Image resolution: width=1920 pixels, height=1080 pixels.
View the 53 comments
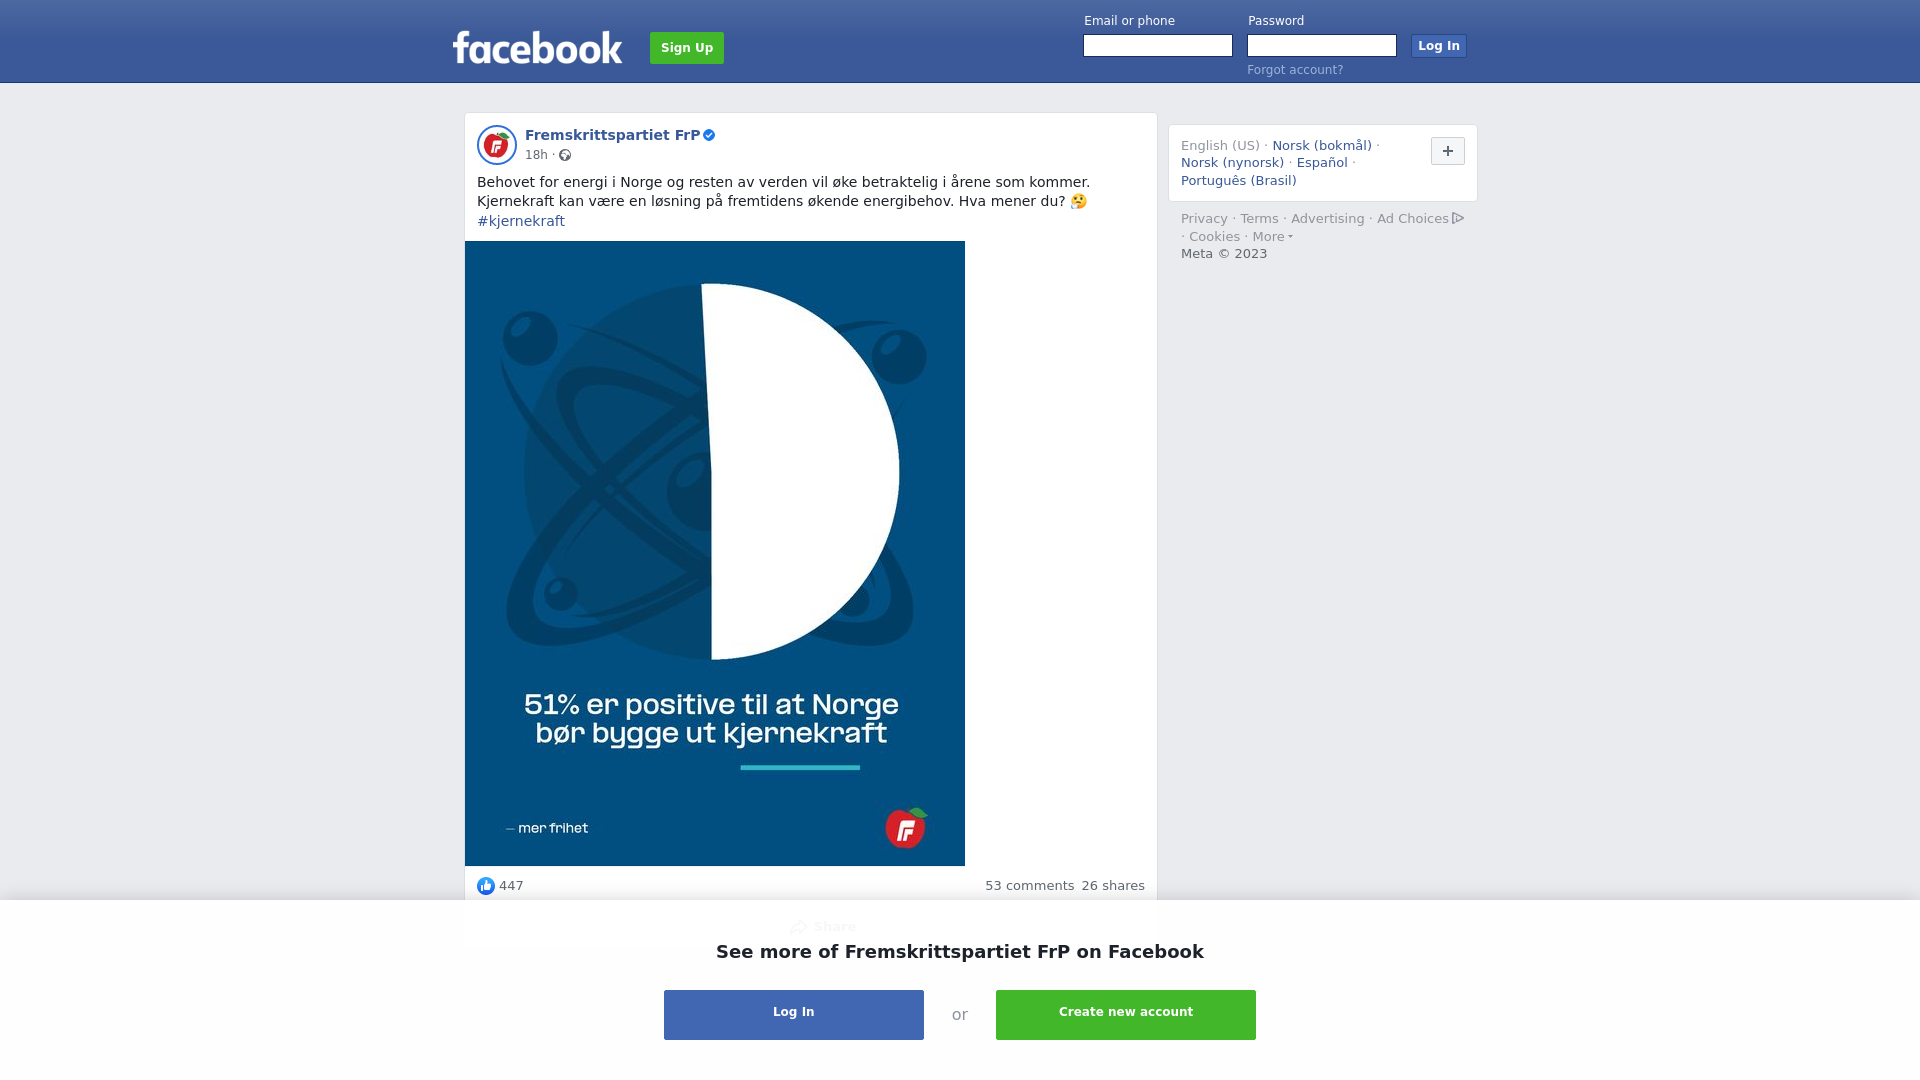point(1029,886)
